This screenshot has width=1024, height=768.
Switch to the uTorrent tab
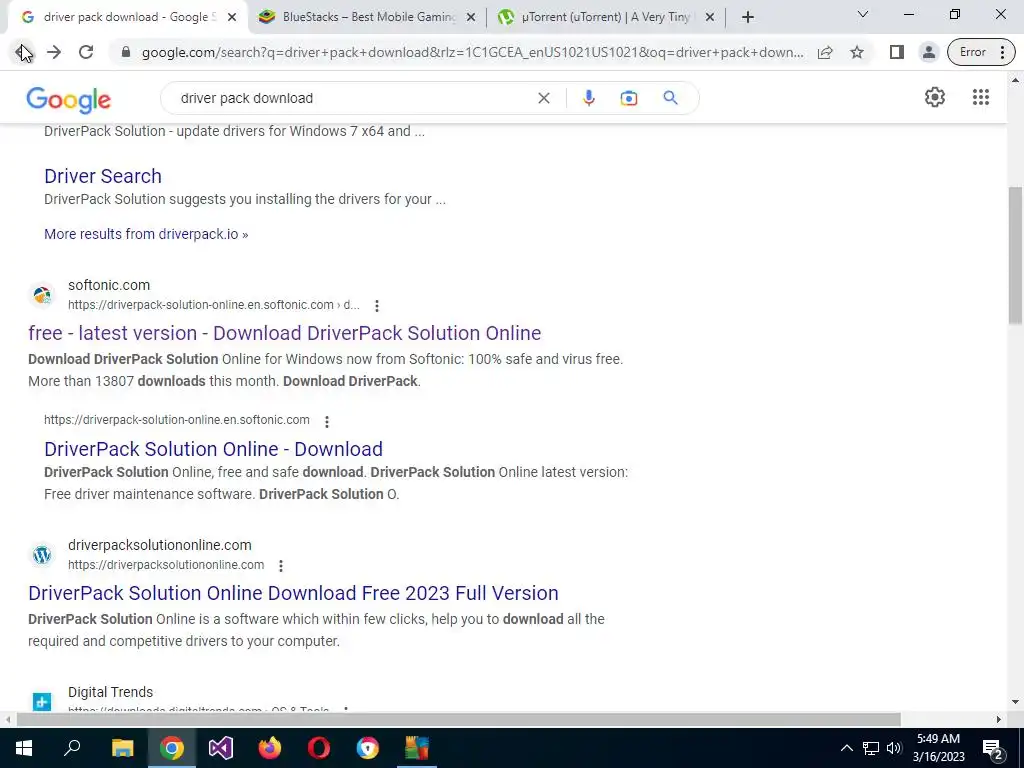(x=605, y=17)
